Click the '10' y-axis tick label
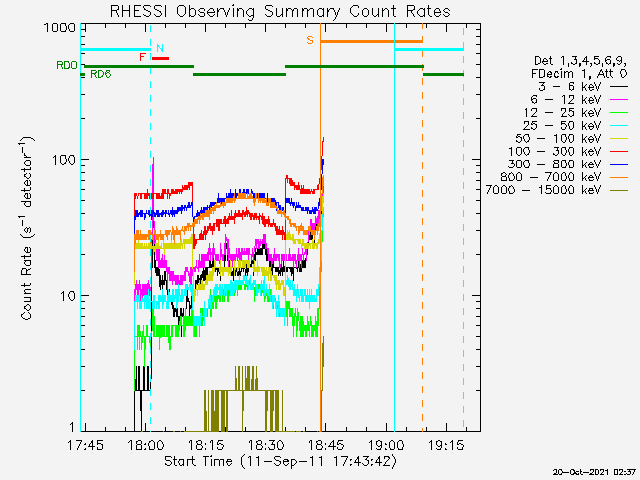The image size is (640, 480). coord(67,296)
